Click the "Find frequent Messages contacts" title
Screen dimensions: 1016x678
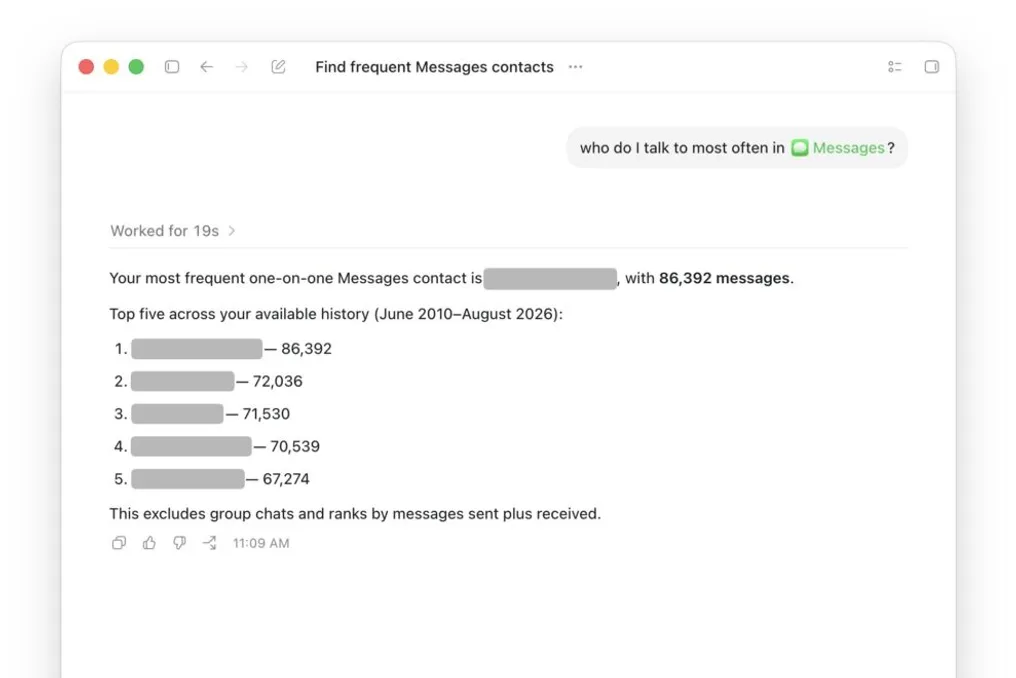(x=434, y=67)
